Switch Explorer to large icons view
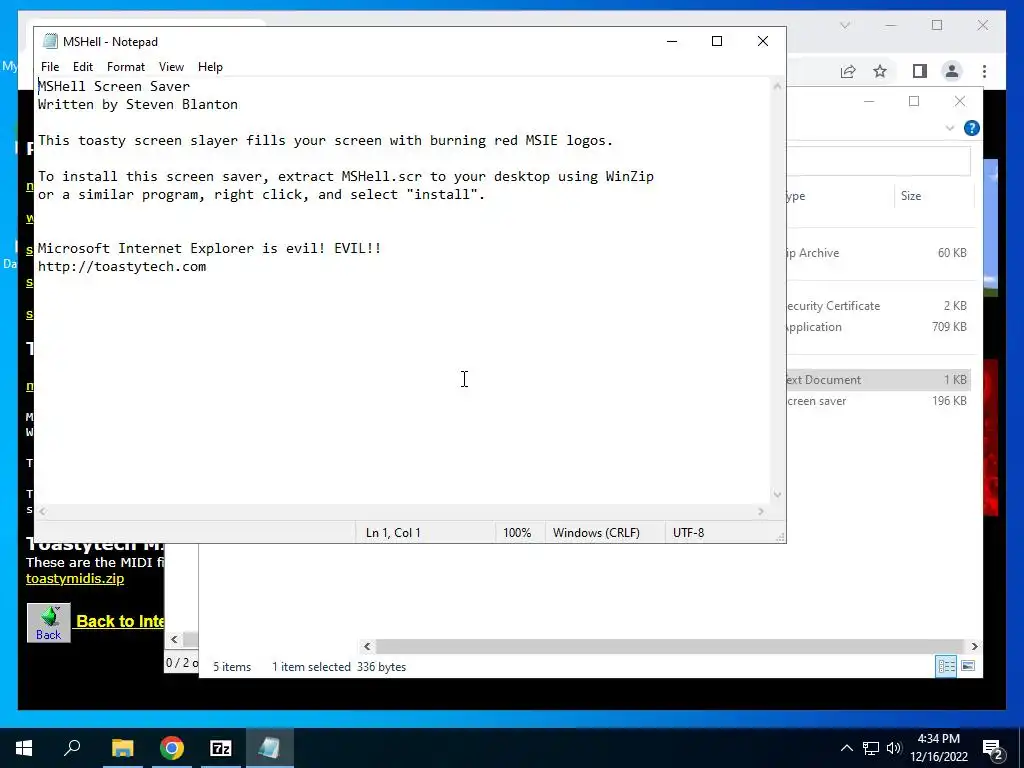Viewport: 1024px width, 768px height. 968,666
